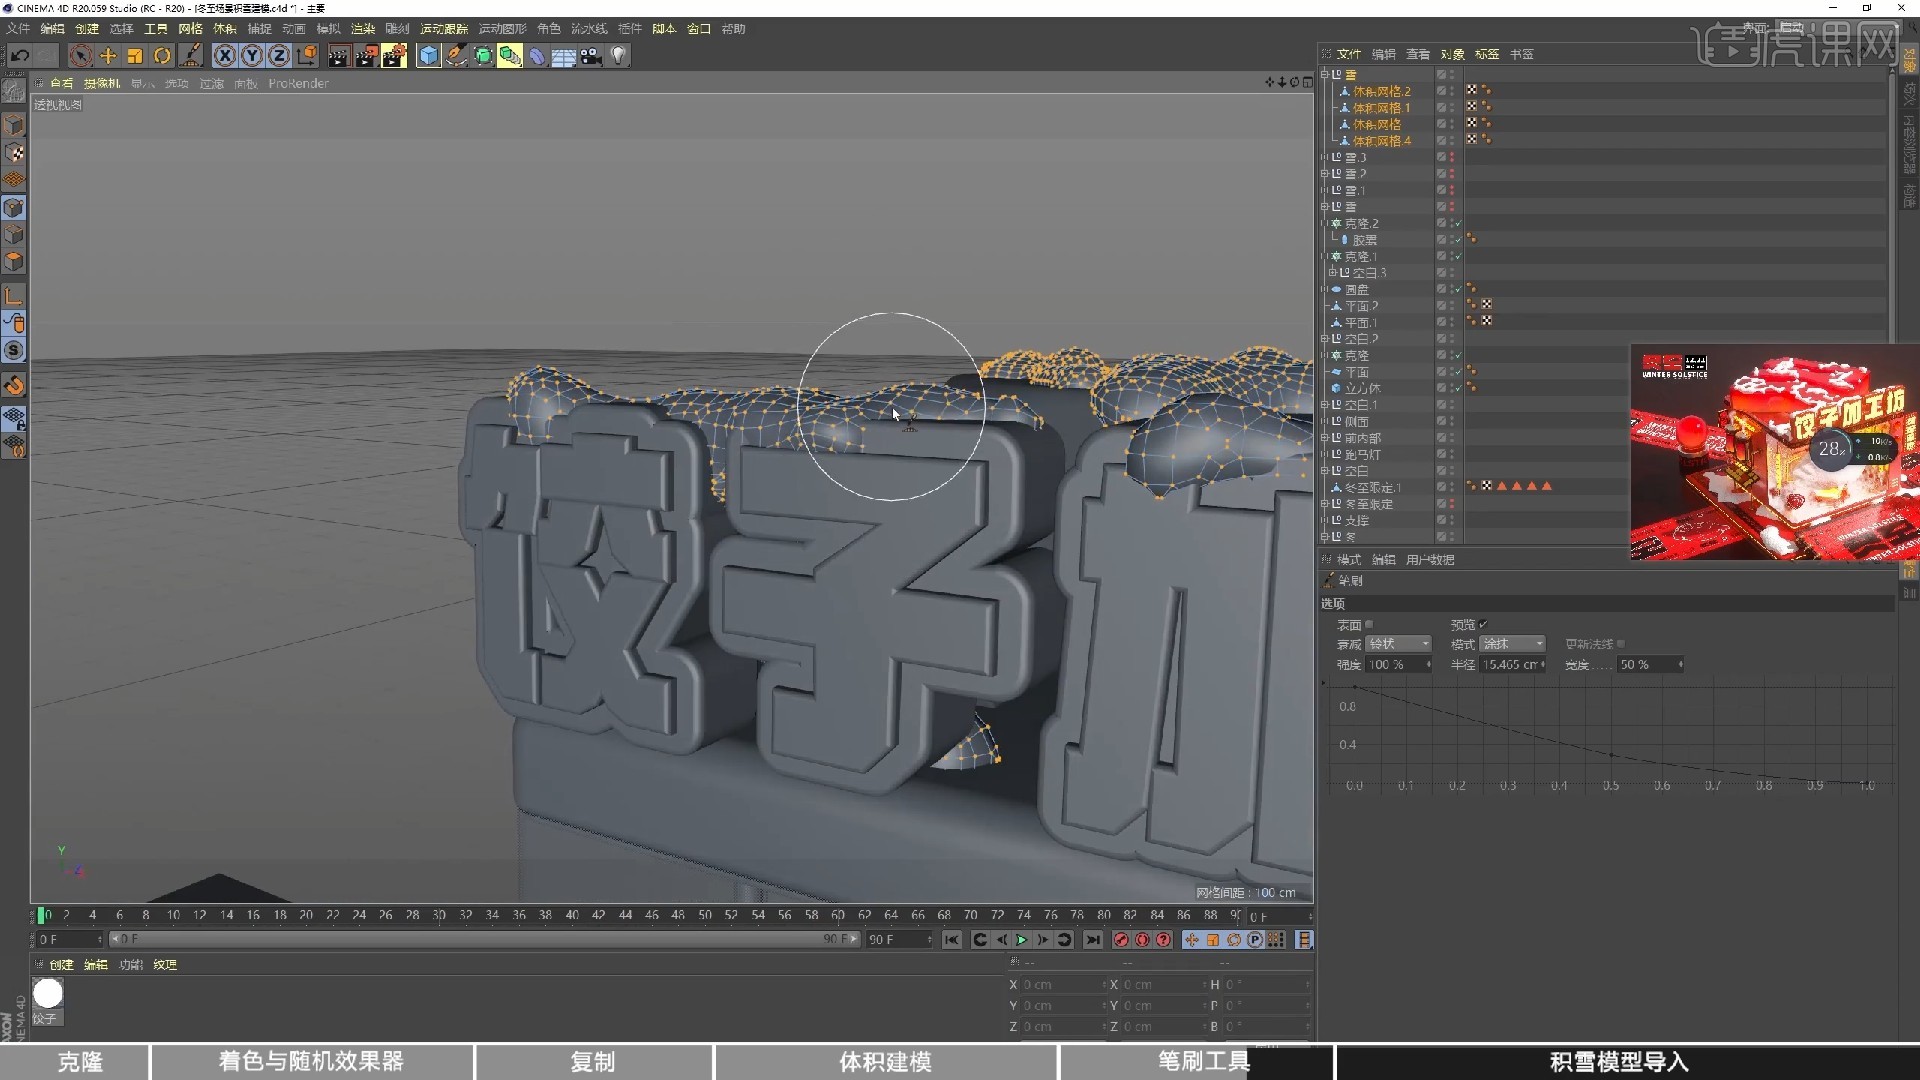Image resolution: width=1920 pixels, height=1080 pixels.
Task: Open the render settings icon
Action: click(394, 56)
